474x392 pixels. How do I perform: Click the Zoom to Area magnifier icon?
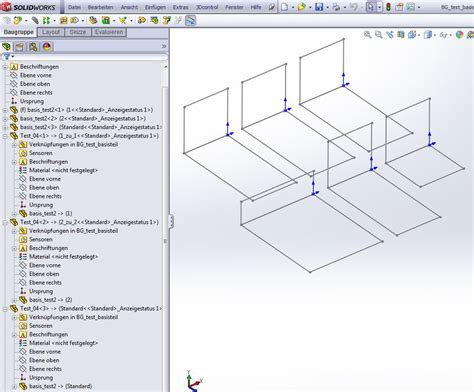click(378, 34)
